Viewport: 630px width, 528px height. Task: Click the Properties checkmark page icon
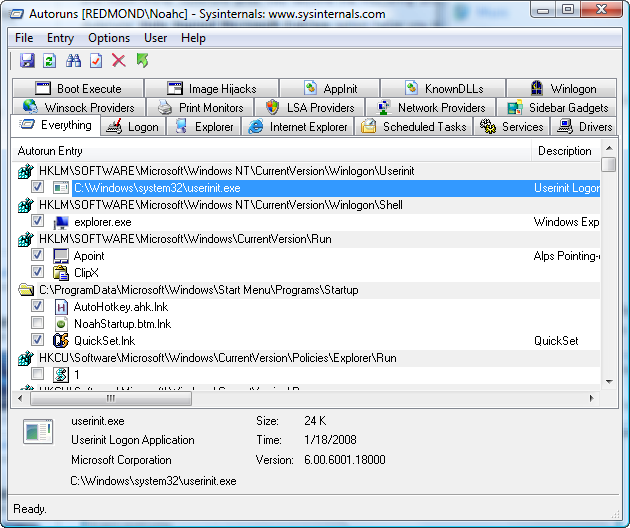[96, 61]
